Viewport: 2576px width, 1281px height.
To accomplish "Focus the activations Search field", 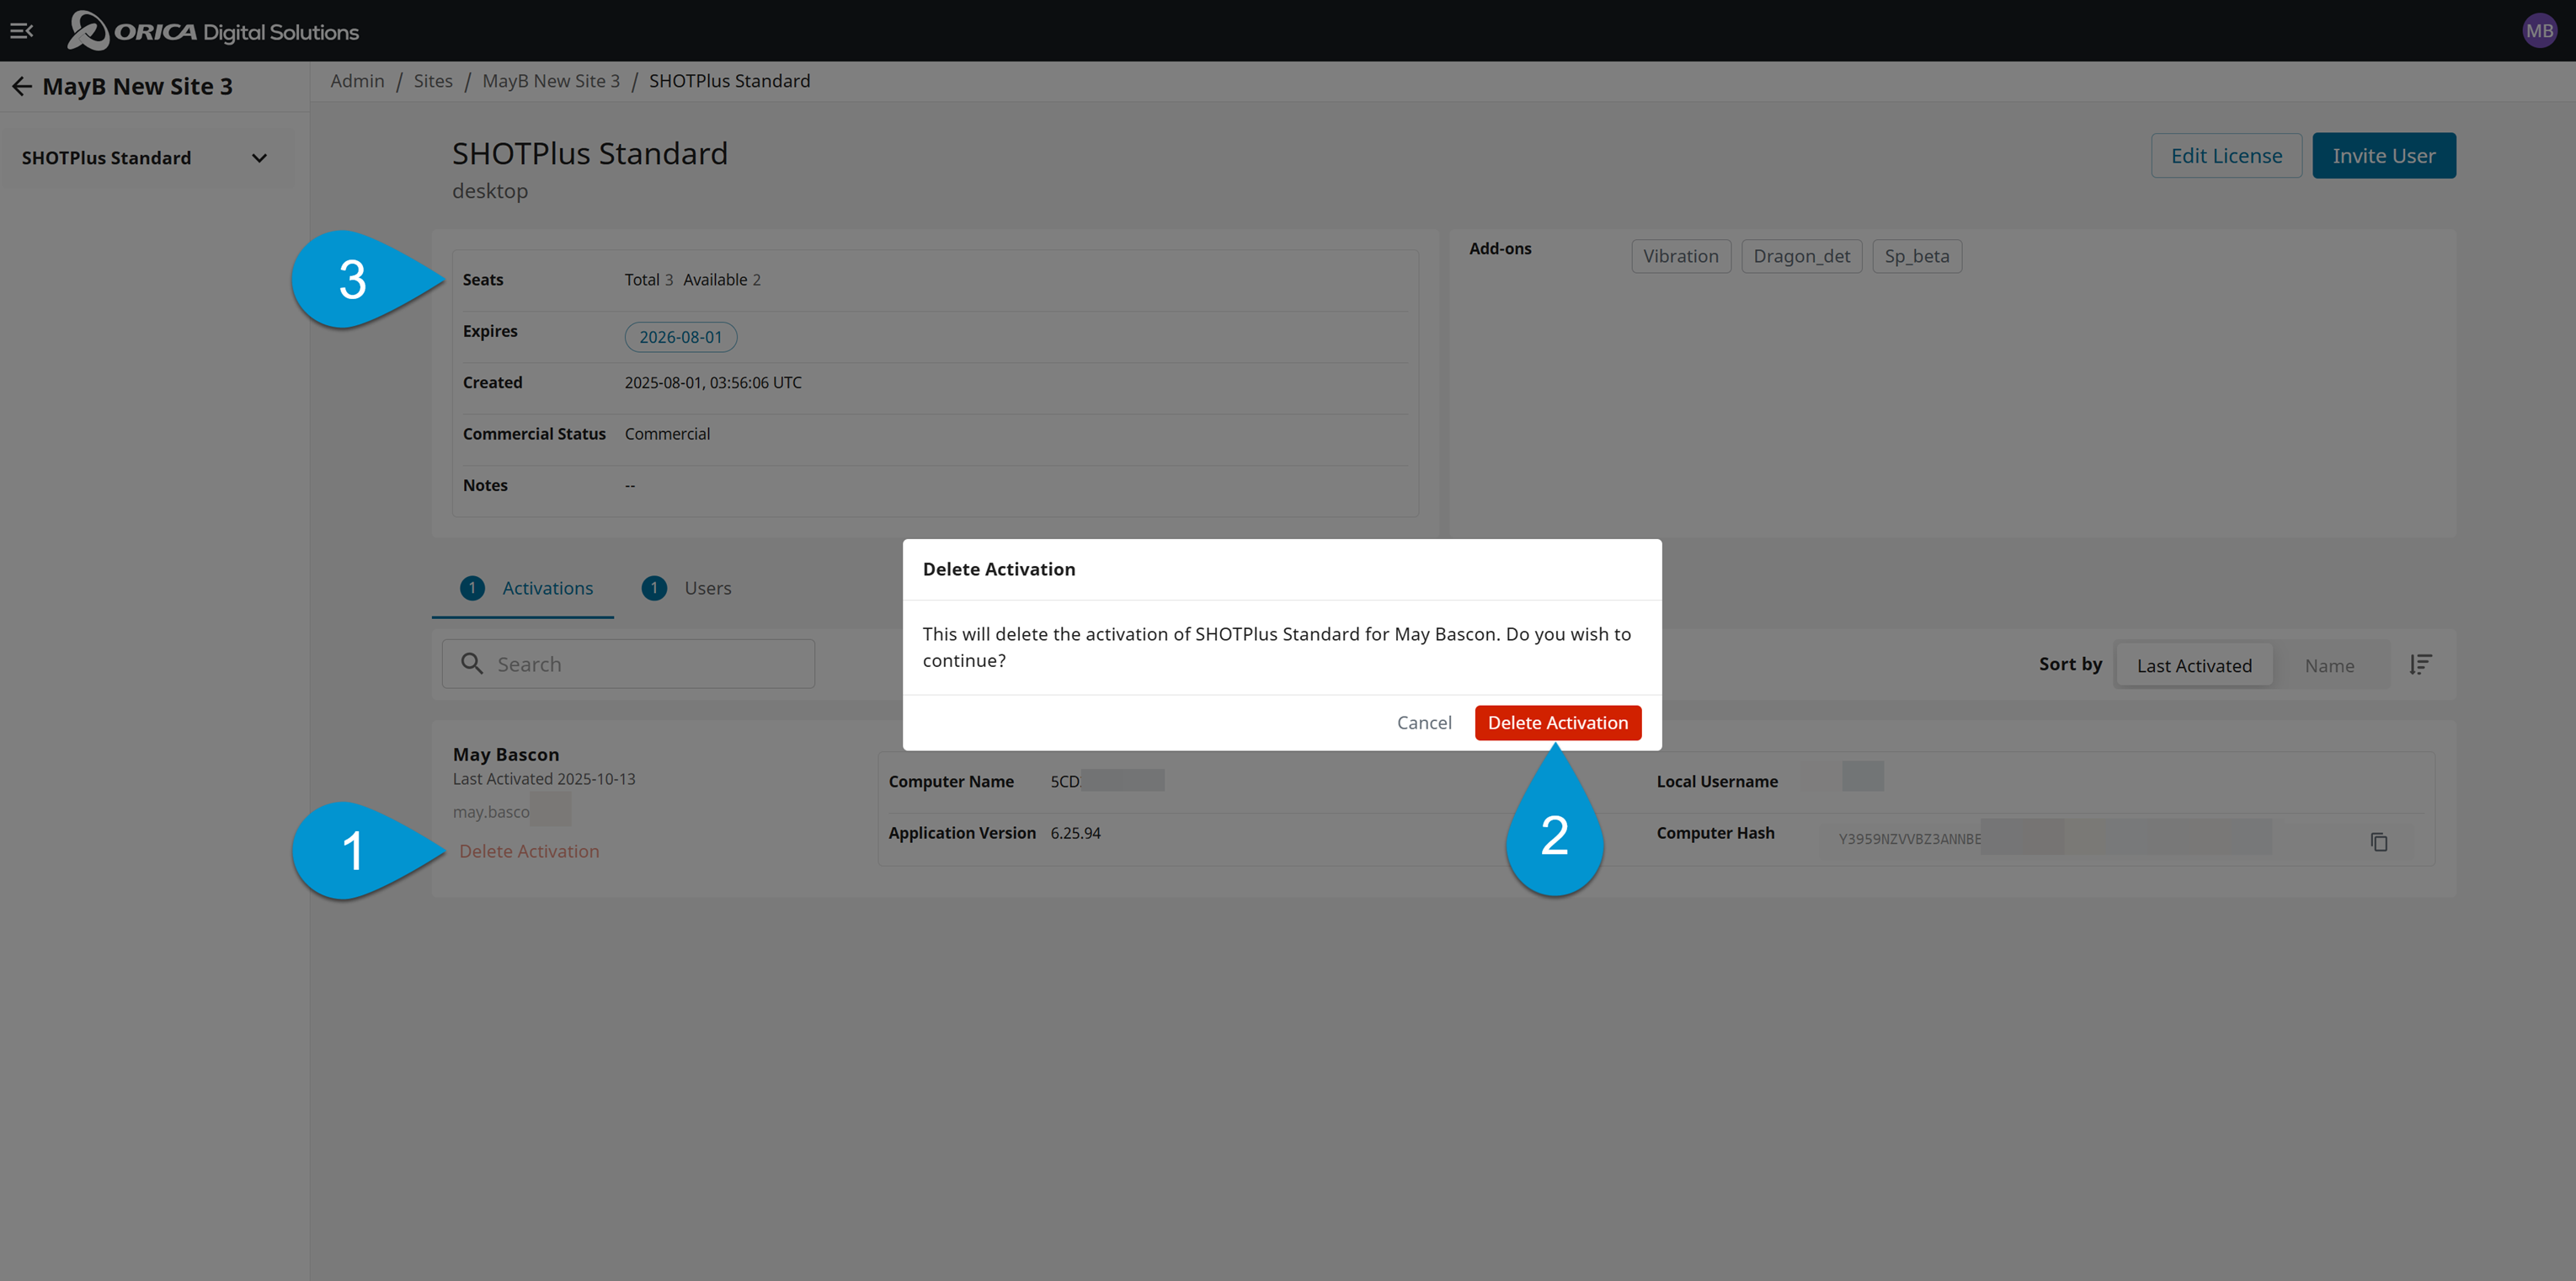I will (x=628, y=664).
